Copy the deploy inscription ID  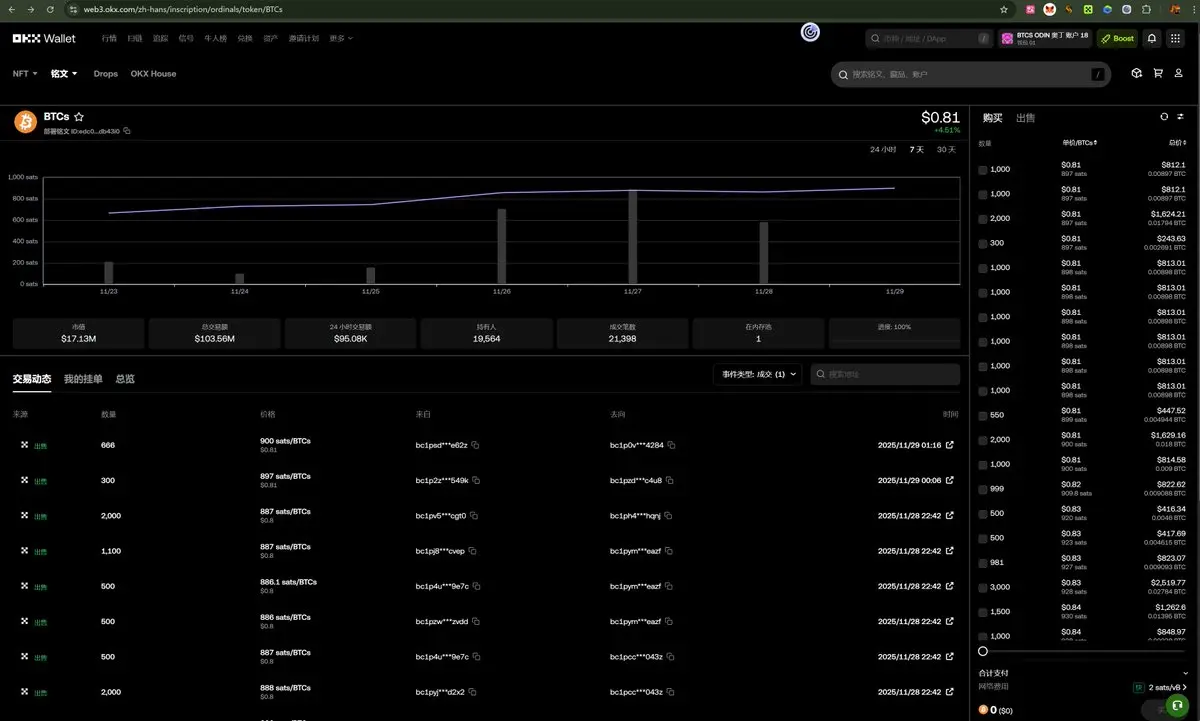pos(127,131)
